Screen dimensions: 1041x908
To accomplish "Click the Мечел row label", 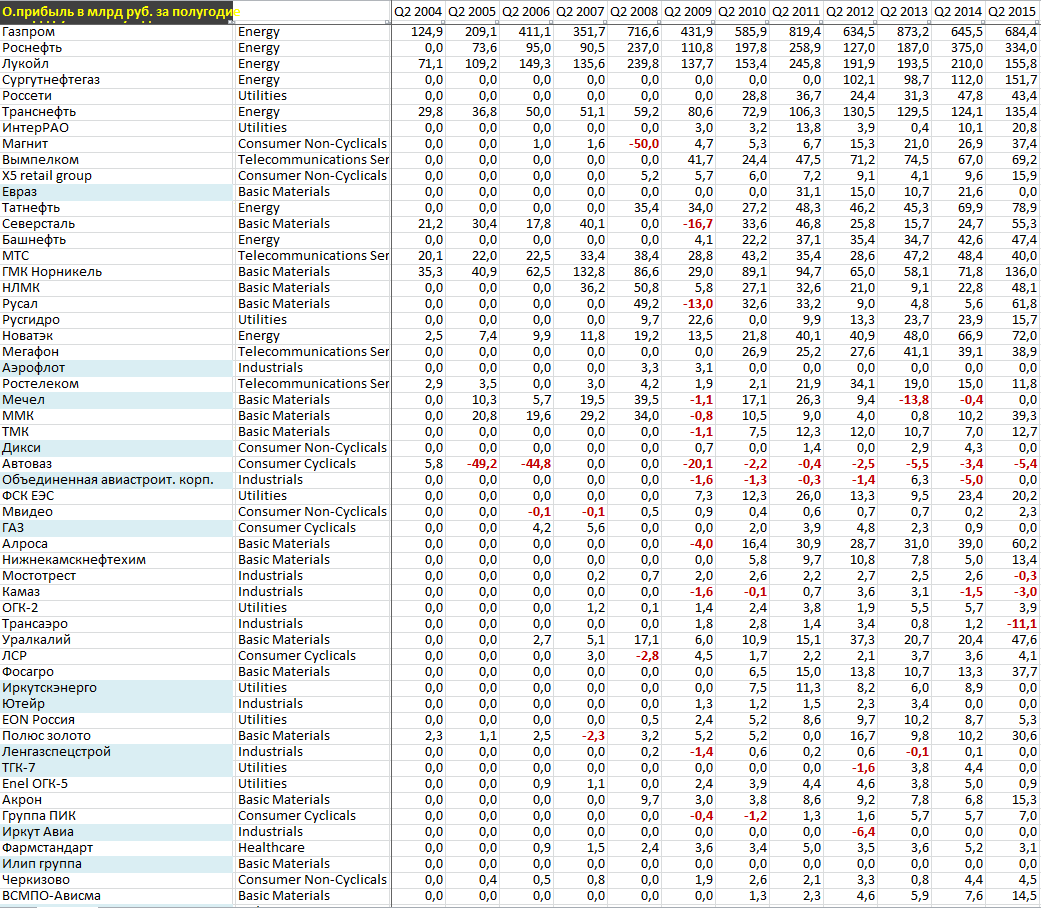I will tap(118, 400).
